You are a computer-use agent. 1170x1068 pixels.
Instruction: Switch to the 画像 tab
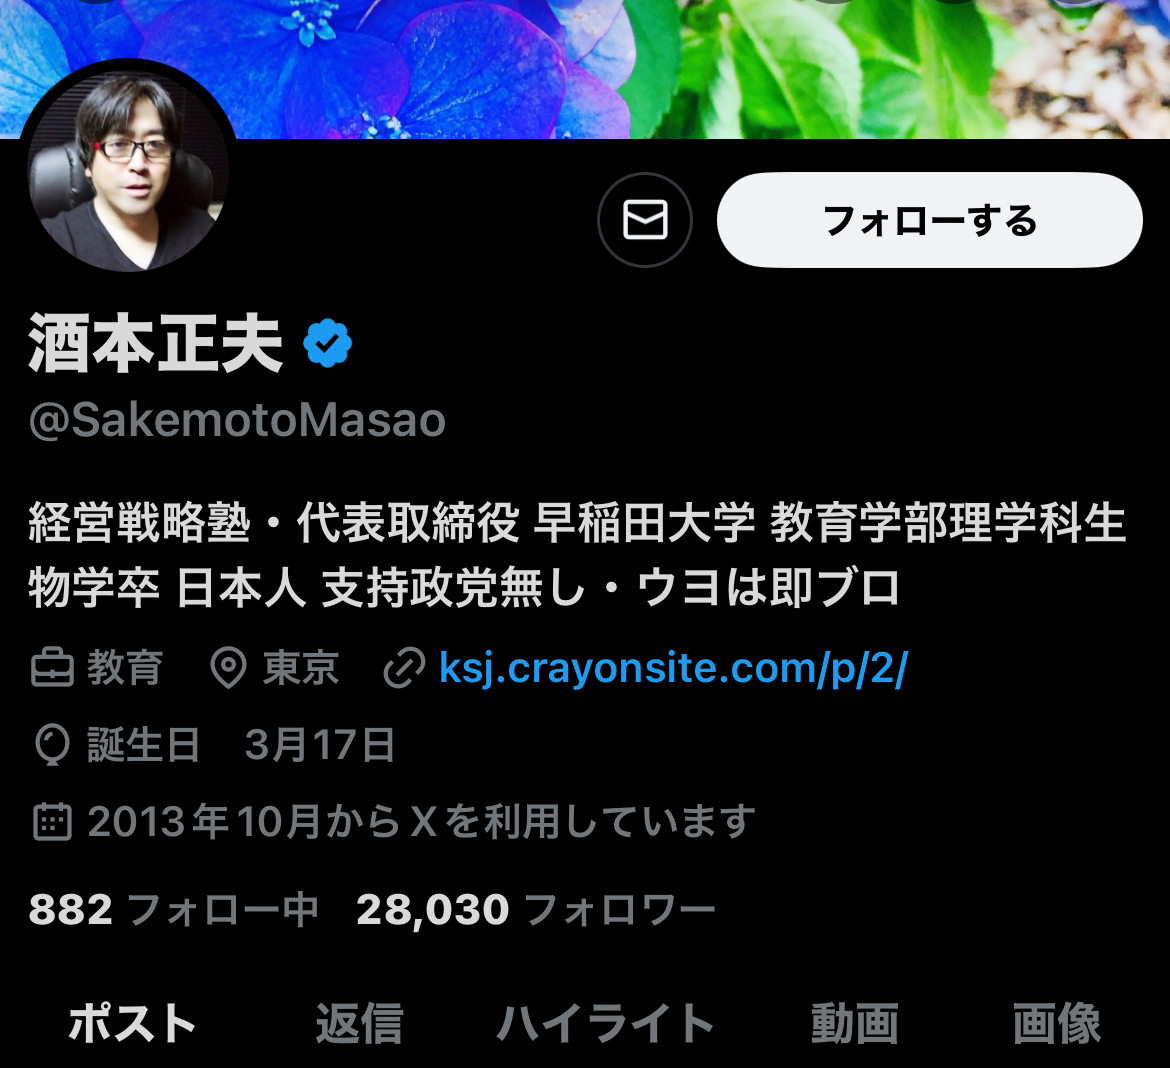[x=1057, y=1023]
